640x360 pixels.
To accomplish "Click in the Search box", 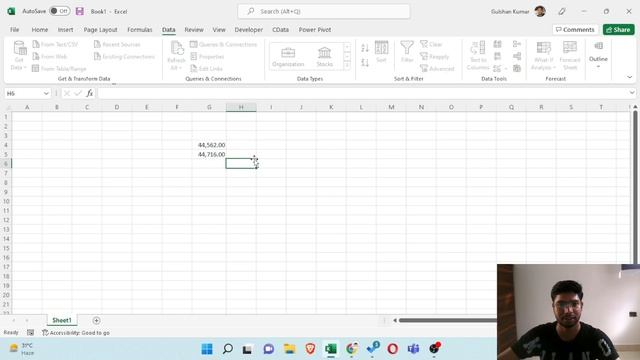I will pyautogui.click(x=324, y=11).
